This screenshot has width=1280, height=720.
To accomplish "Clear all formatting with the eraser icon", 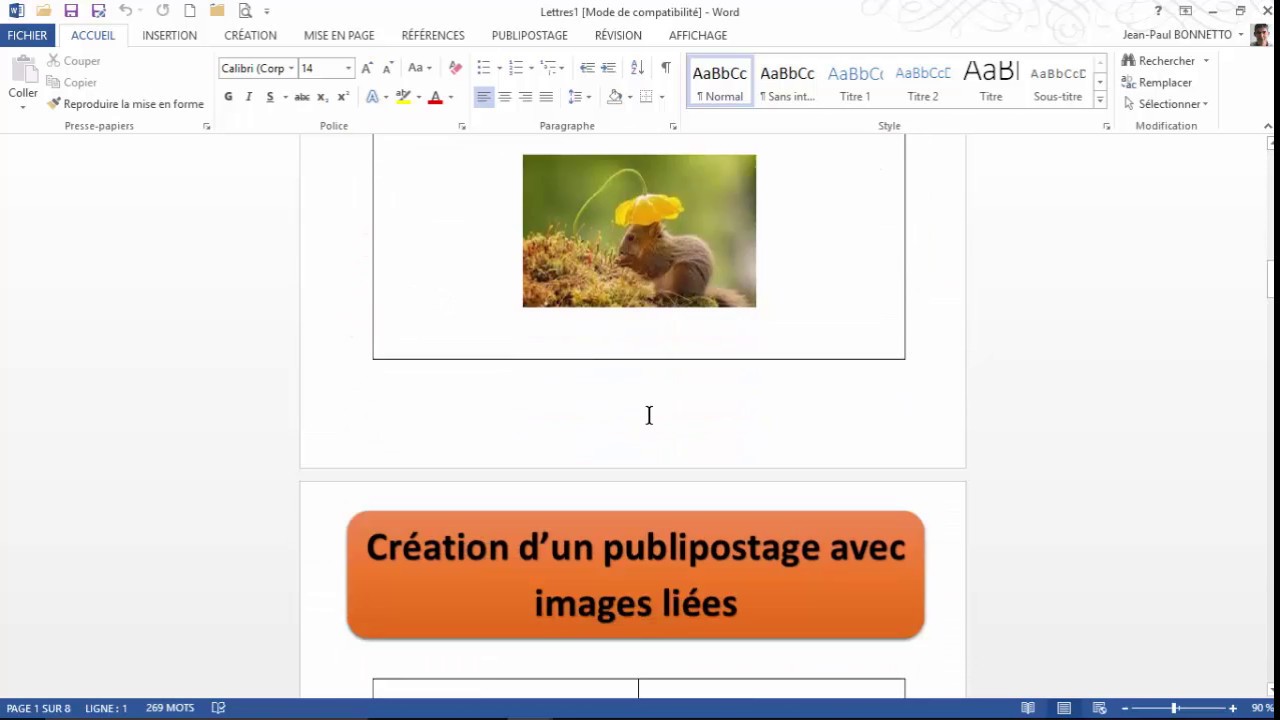I will [455, 68].
